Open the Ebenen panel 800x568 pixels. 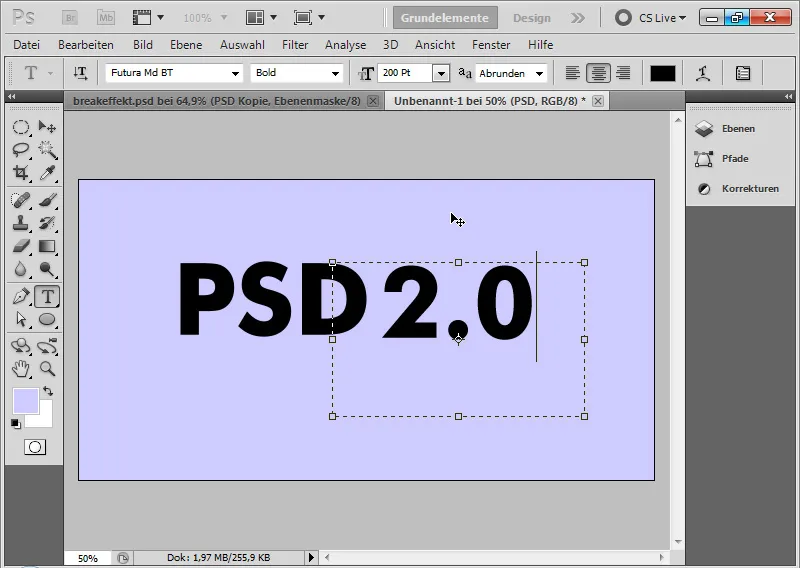click(x=738, y=129)
